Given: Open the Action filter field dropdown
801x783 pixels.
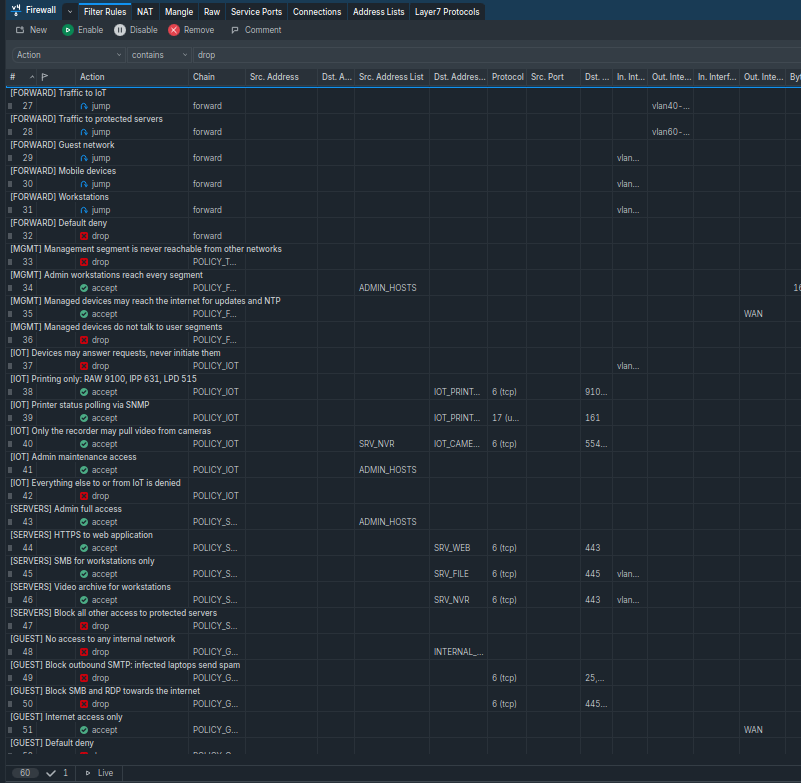Looking at the screenshot, I should (x=68, y=55).
